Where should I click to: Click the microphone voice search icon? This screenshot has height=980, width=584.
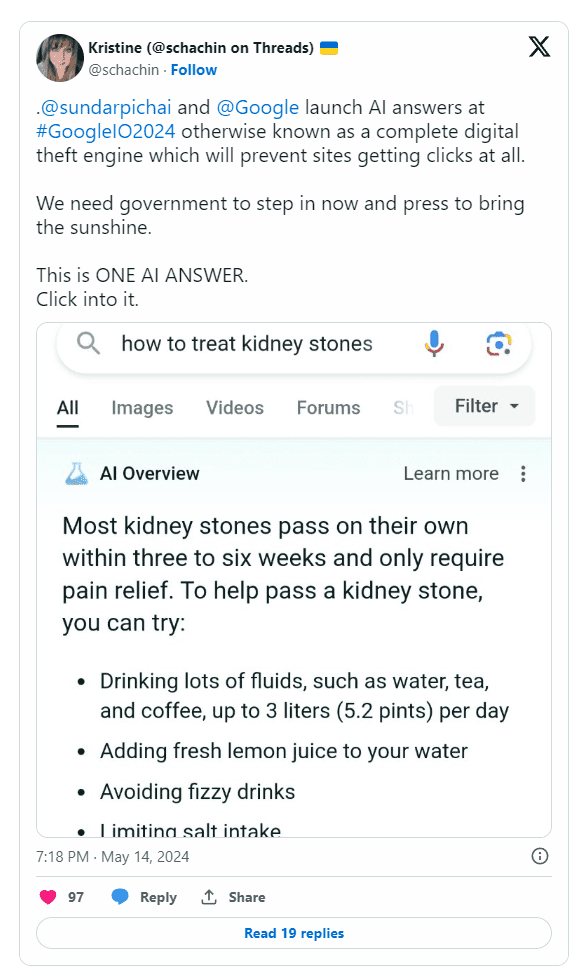[x=434, y=344]
